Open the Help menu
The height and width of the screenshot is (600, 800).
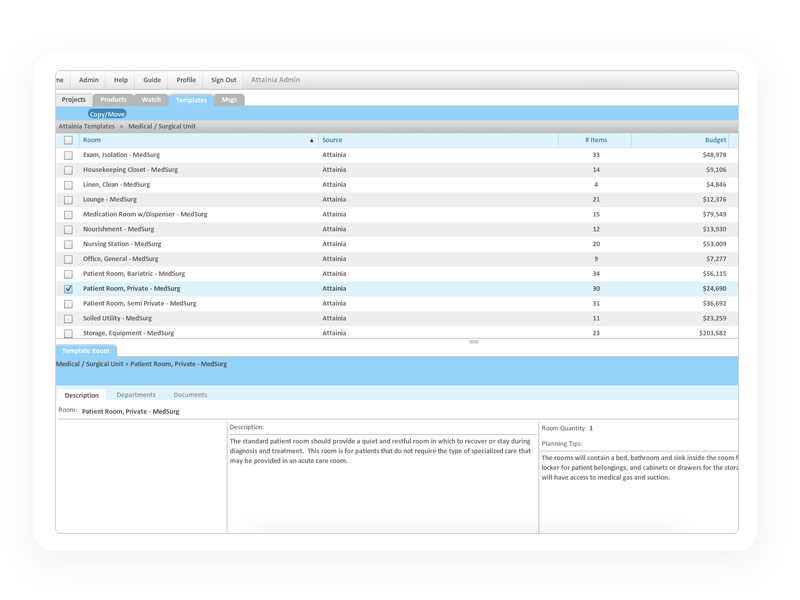point(121,80)
